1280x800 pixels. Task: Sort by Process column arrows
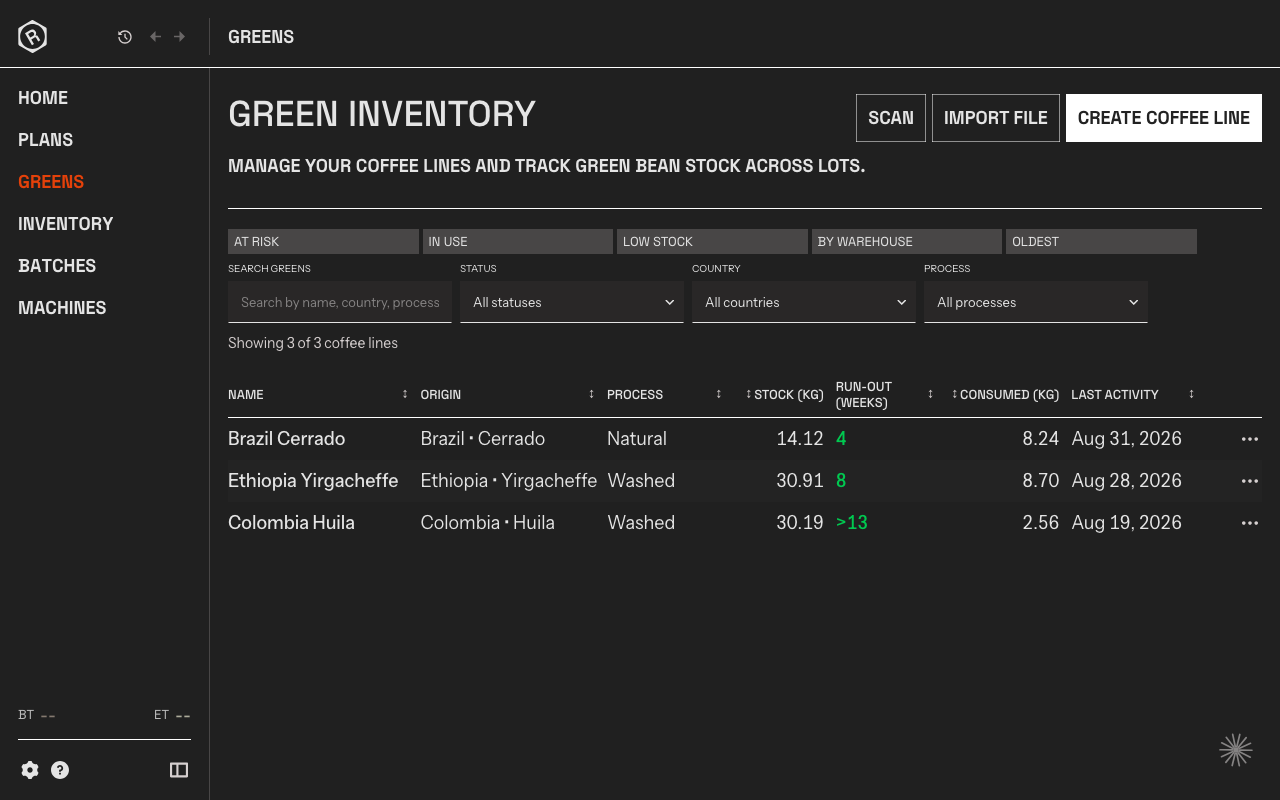[719, 394]
